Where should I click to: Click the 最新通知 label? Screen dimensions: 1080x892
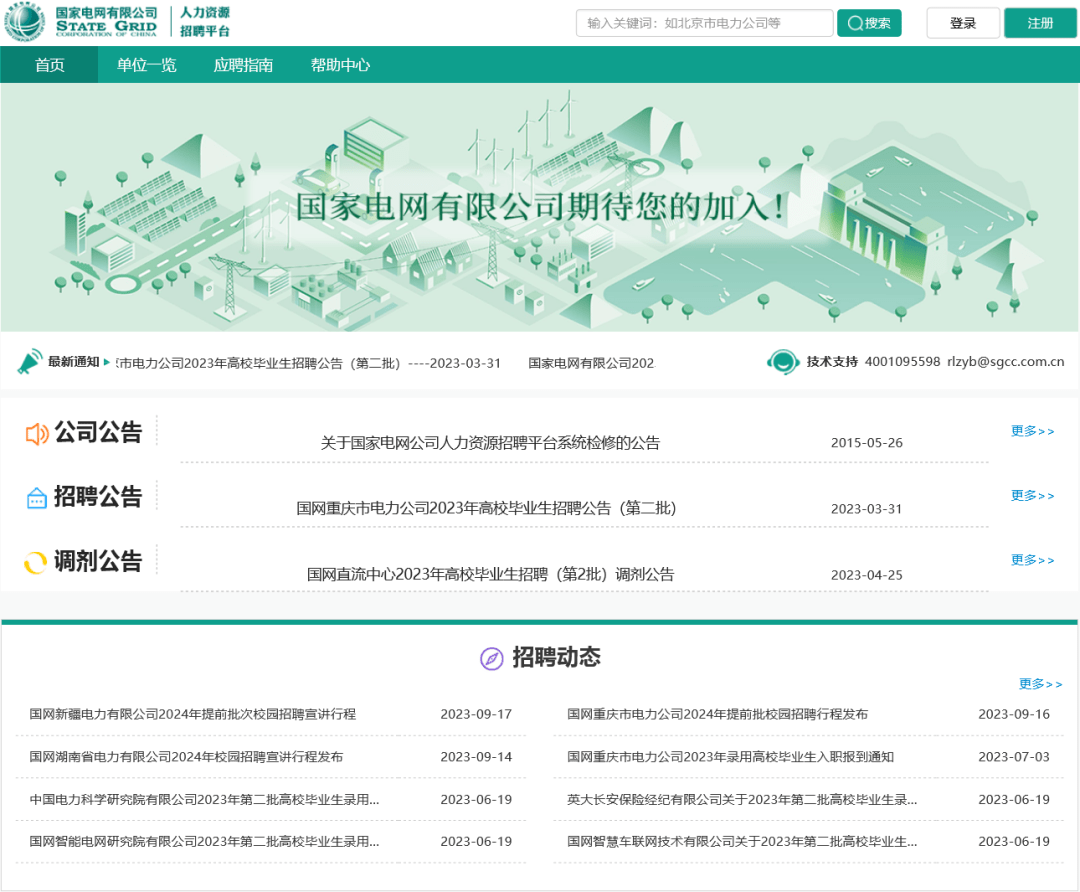[74, 362]
